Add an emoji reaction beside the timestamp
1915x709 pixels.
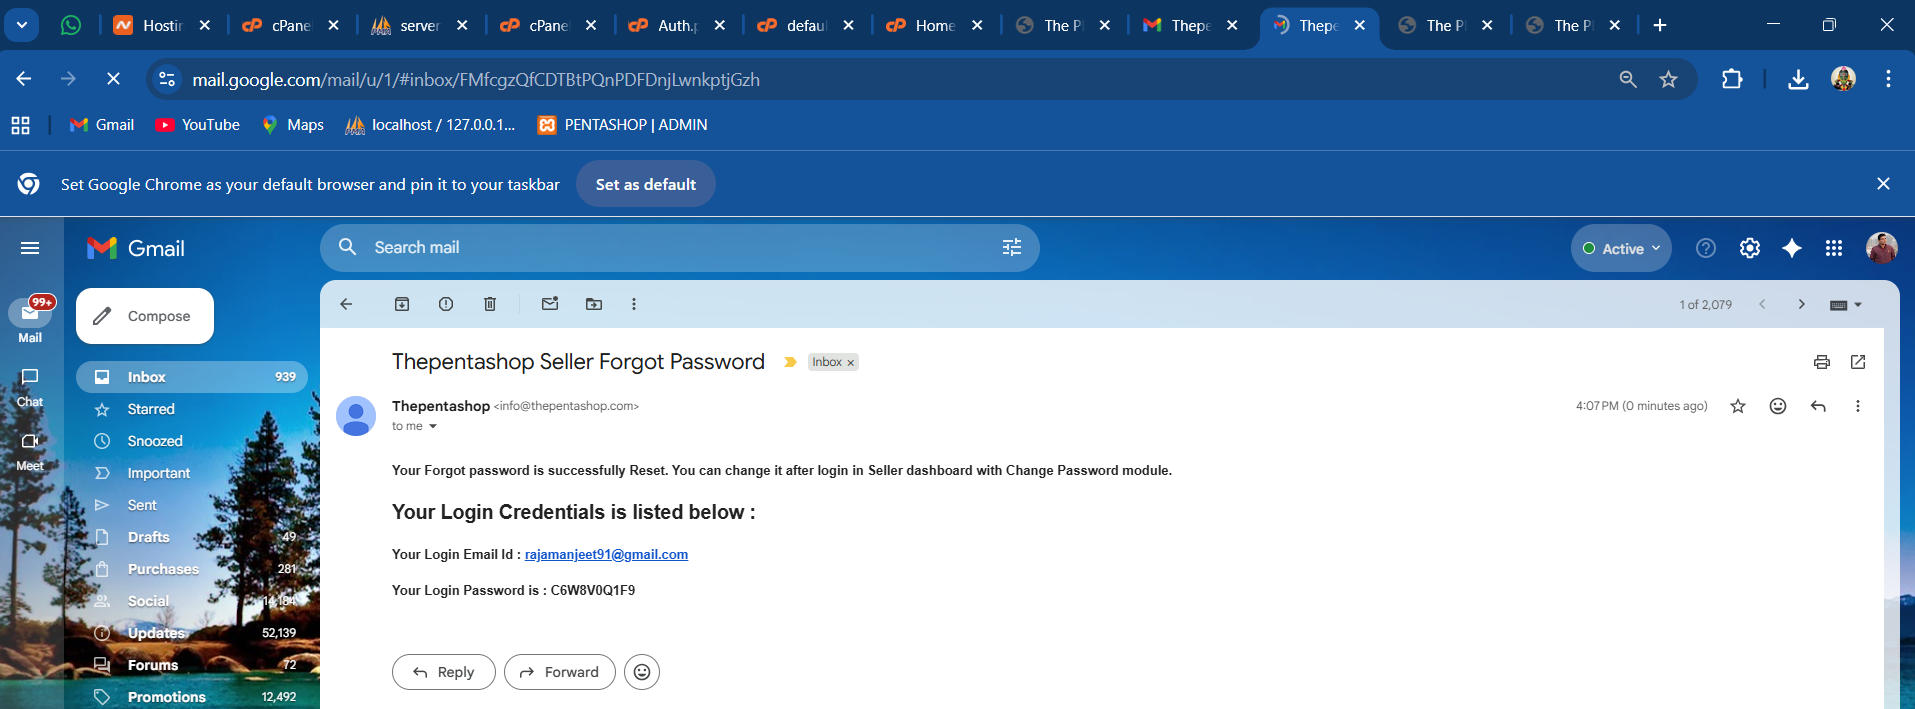[1778, 406]
